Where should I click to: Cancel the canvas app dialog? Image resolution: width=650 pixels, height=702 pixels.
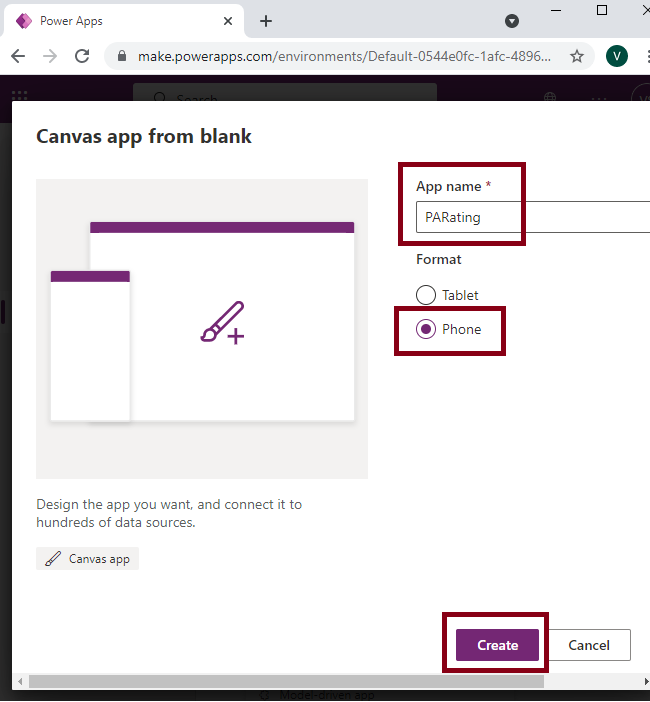589,645
